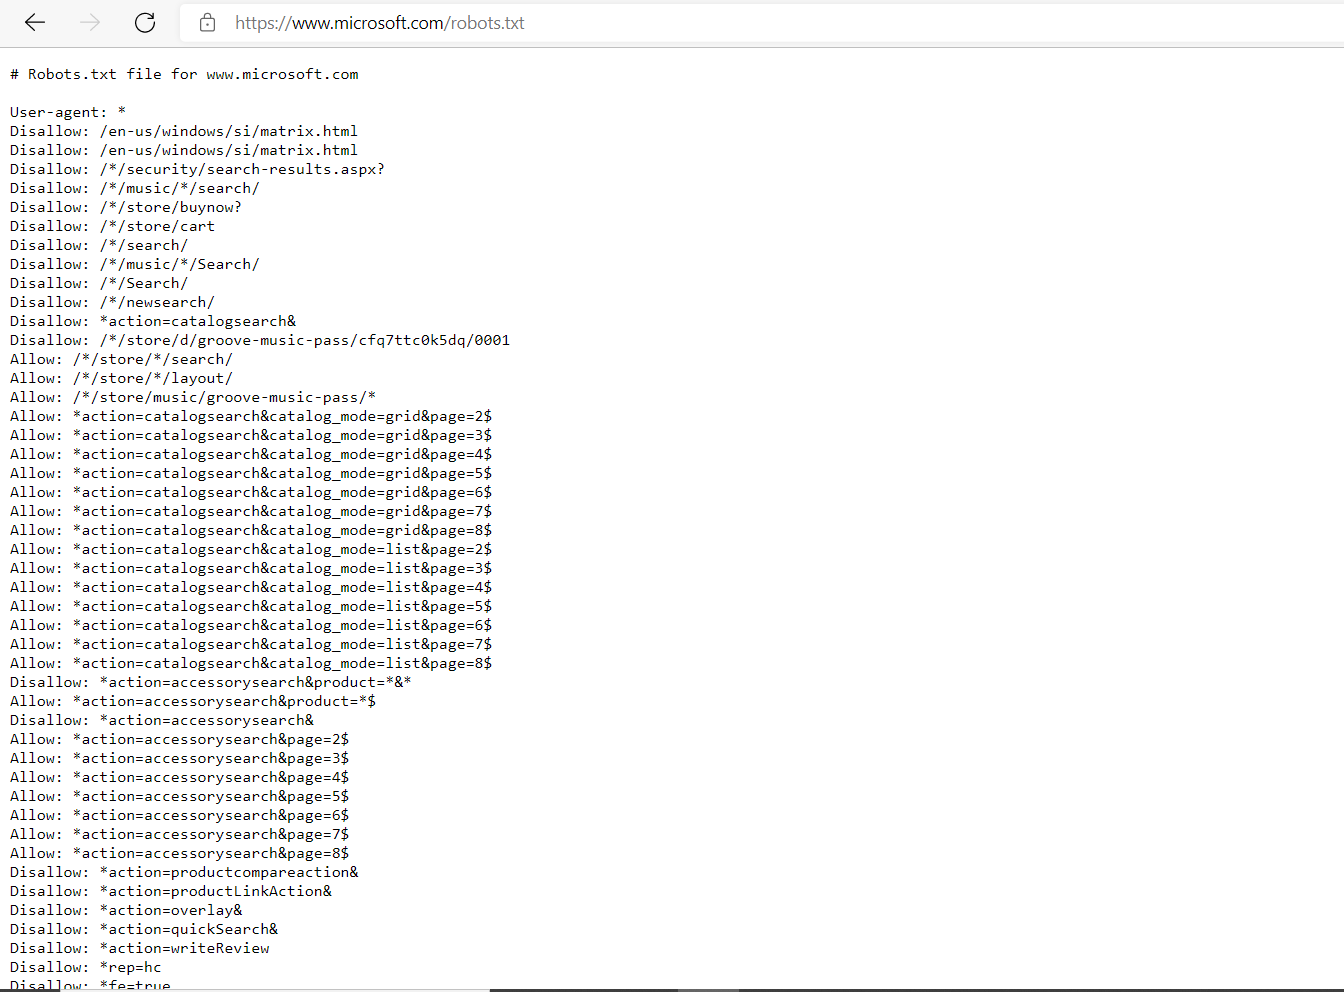Click the comment line "# Robots.txt file for www.microsoft.com"

click(184, 74)
